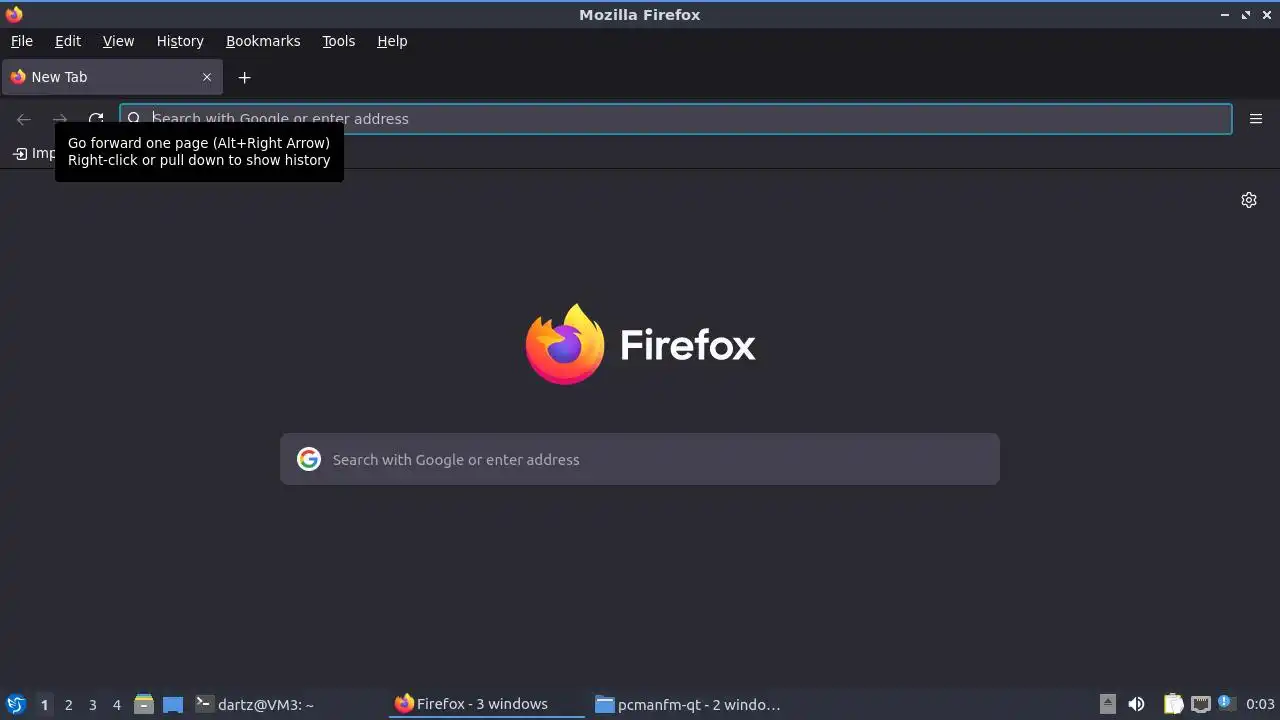Viewport: 1280px width, 720px height.
Task: Click the Forward navigation arrow
Action: (60, 119)
